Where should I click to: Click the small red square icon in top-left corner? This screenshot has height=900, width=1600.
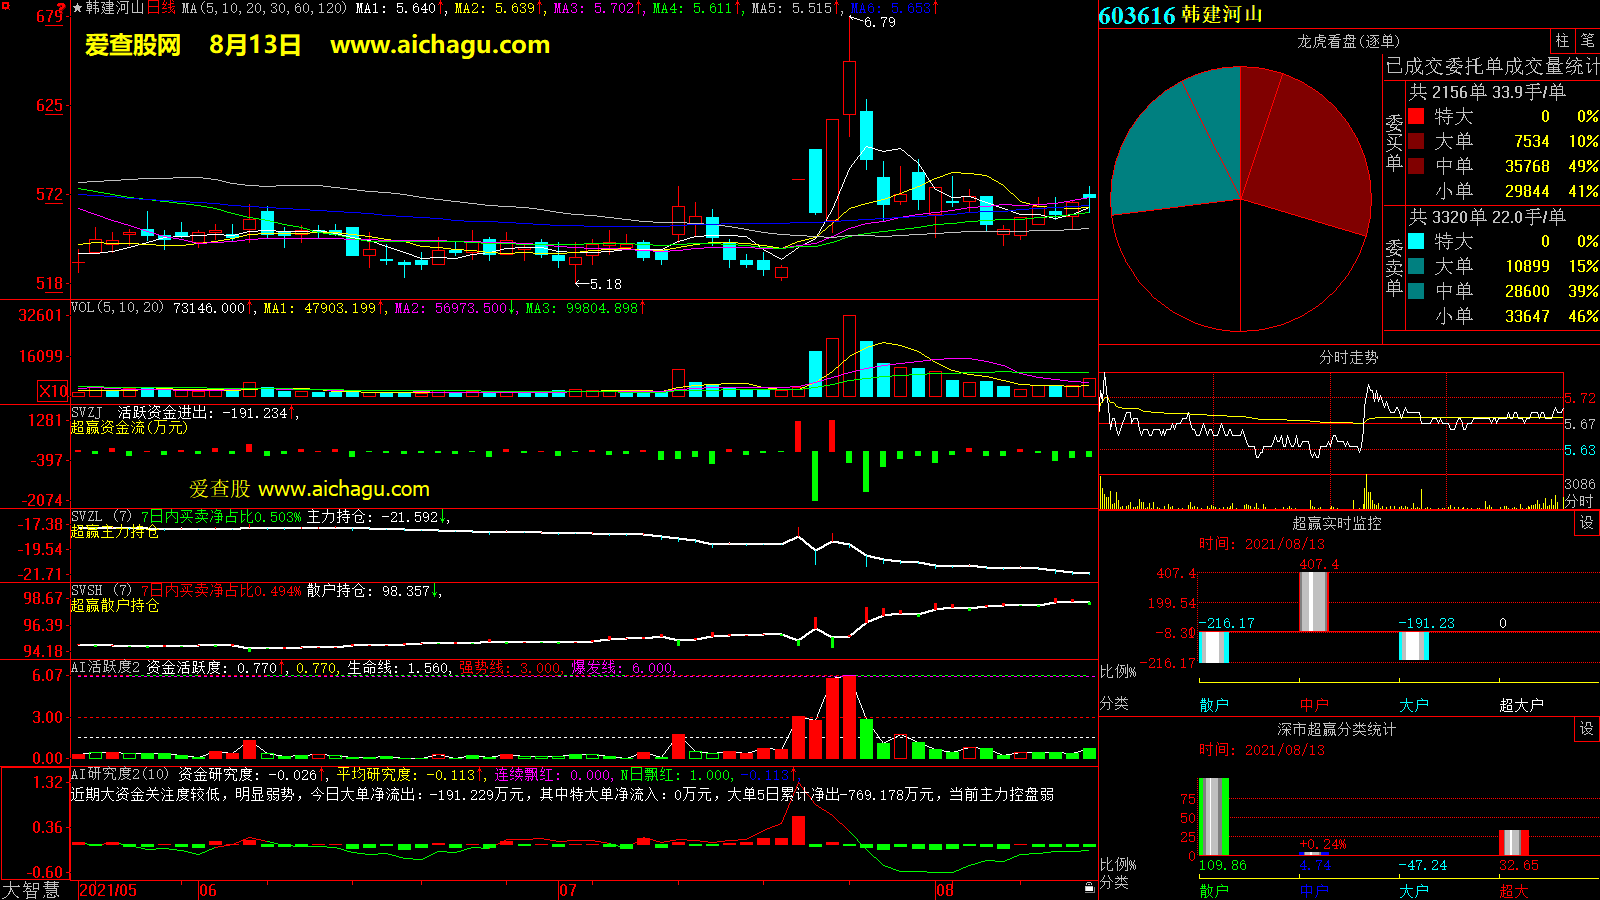3,4
